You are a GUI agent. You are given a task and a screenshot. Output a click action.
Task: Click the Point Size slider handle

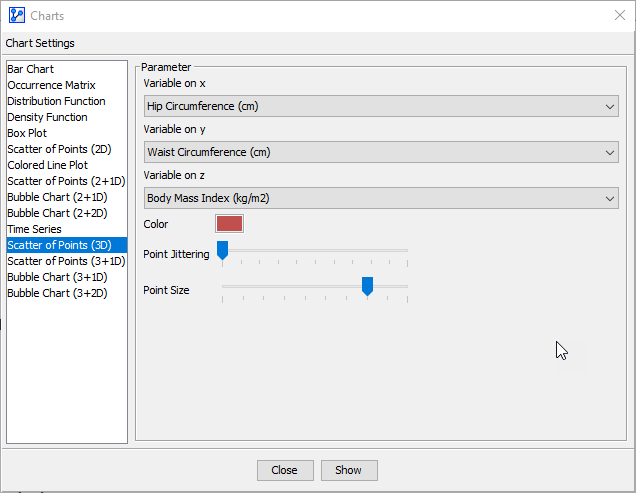pyautogui.click(x=367, y=287)
